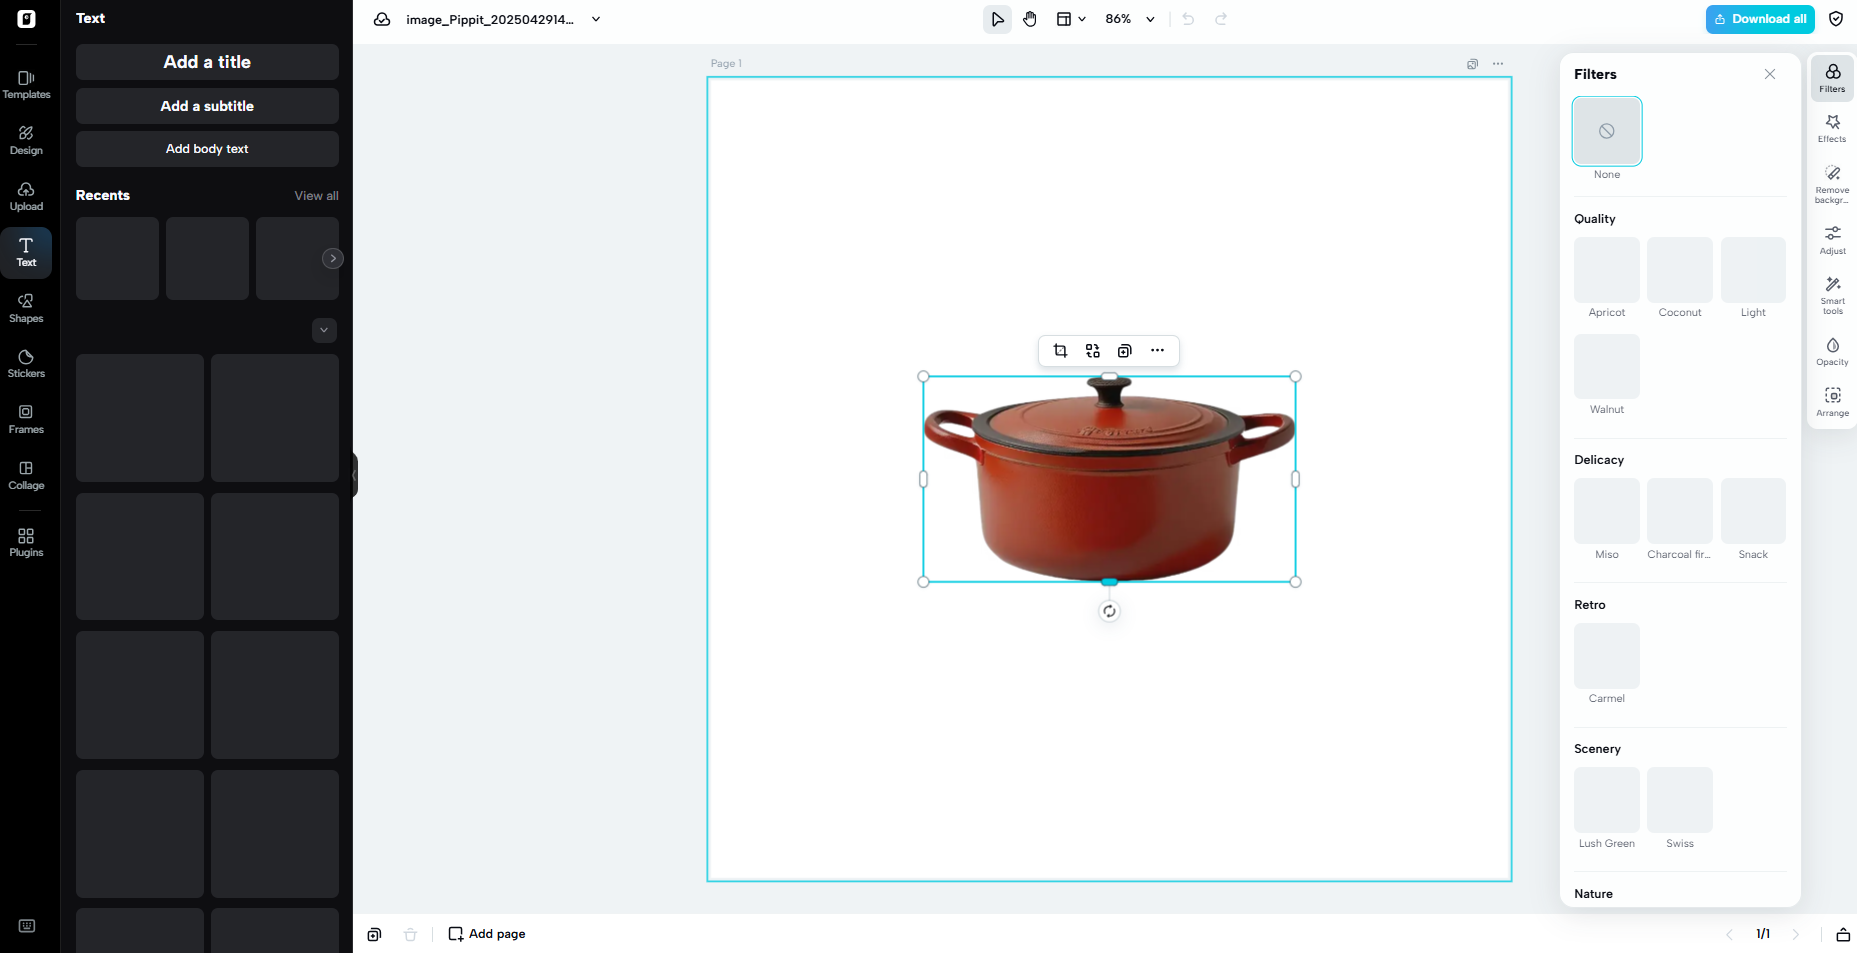Open the Page 1 options menu

tap(1497, 63)
